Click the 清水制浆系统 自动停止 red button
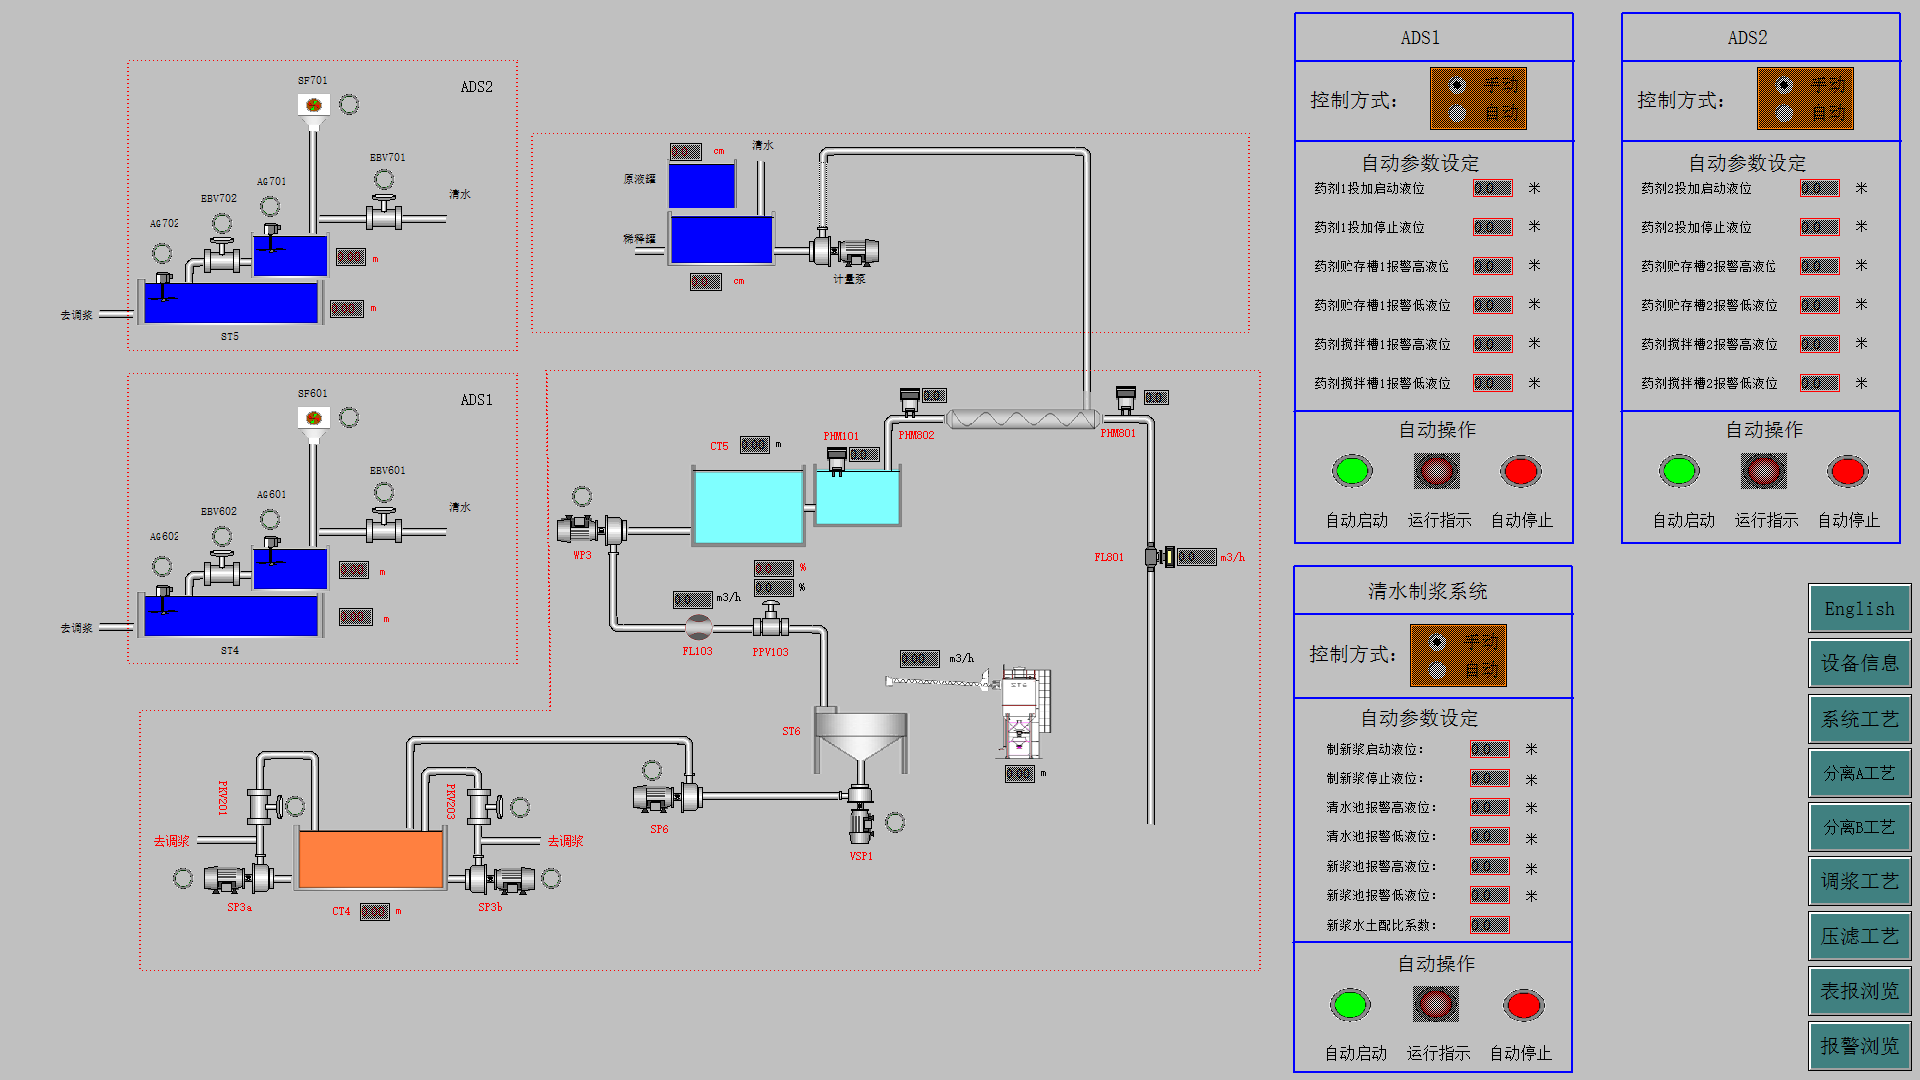Screen dimensions: 1920x1080 (1523, 1005)
